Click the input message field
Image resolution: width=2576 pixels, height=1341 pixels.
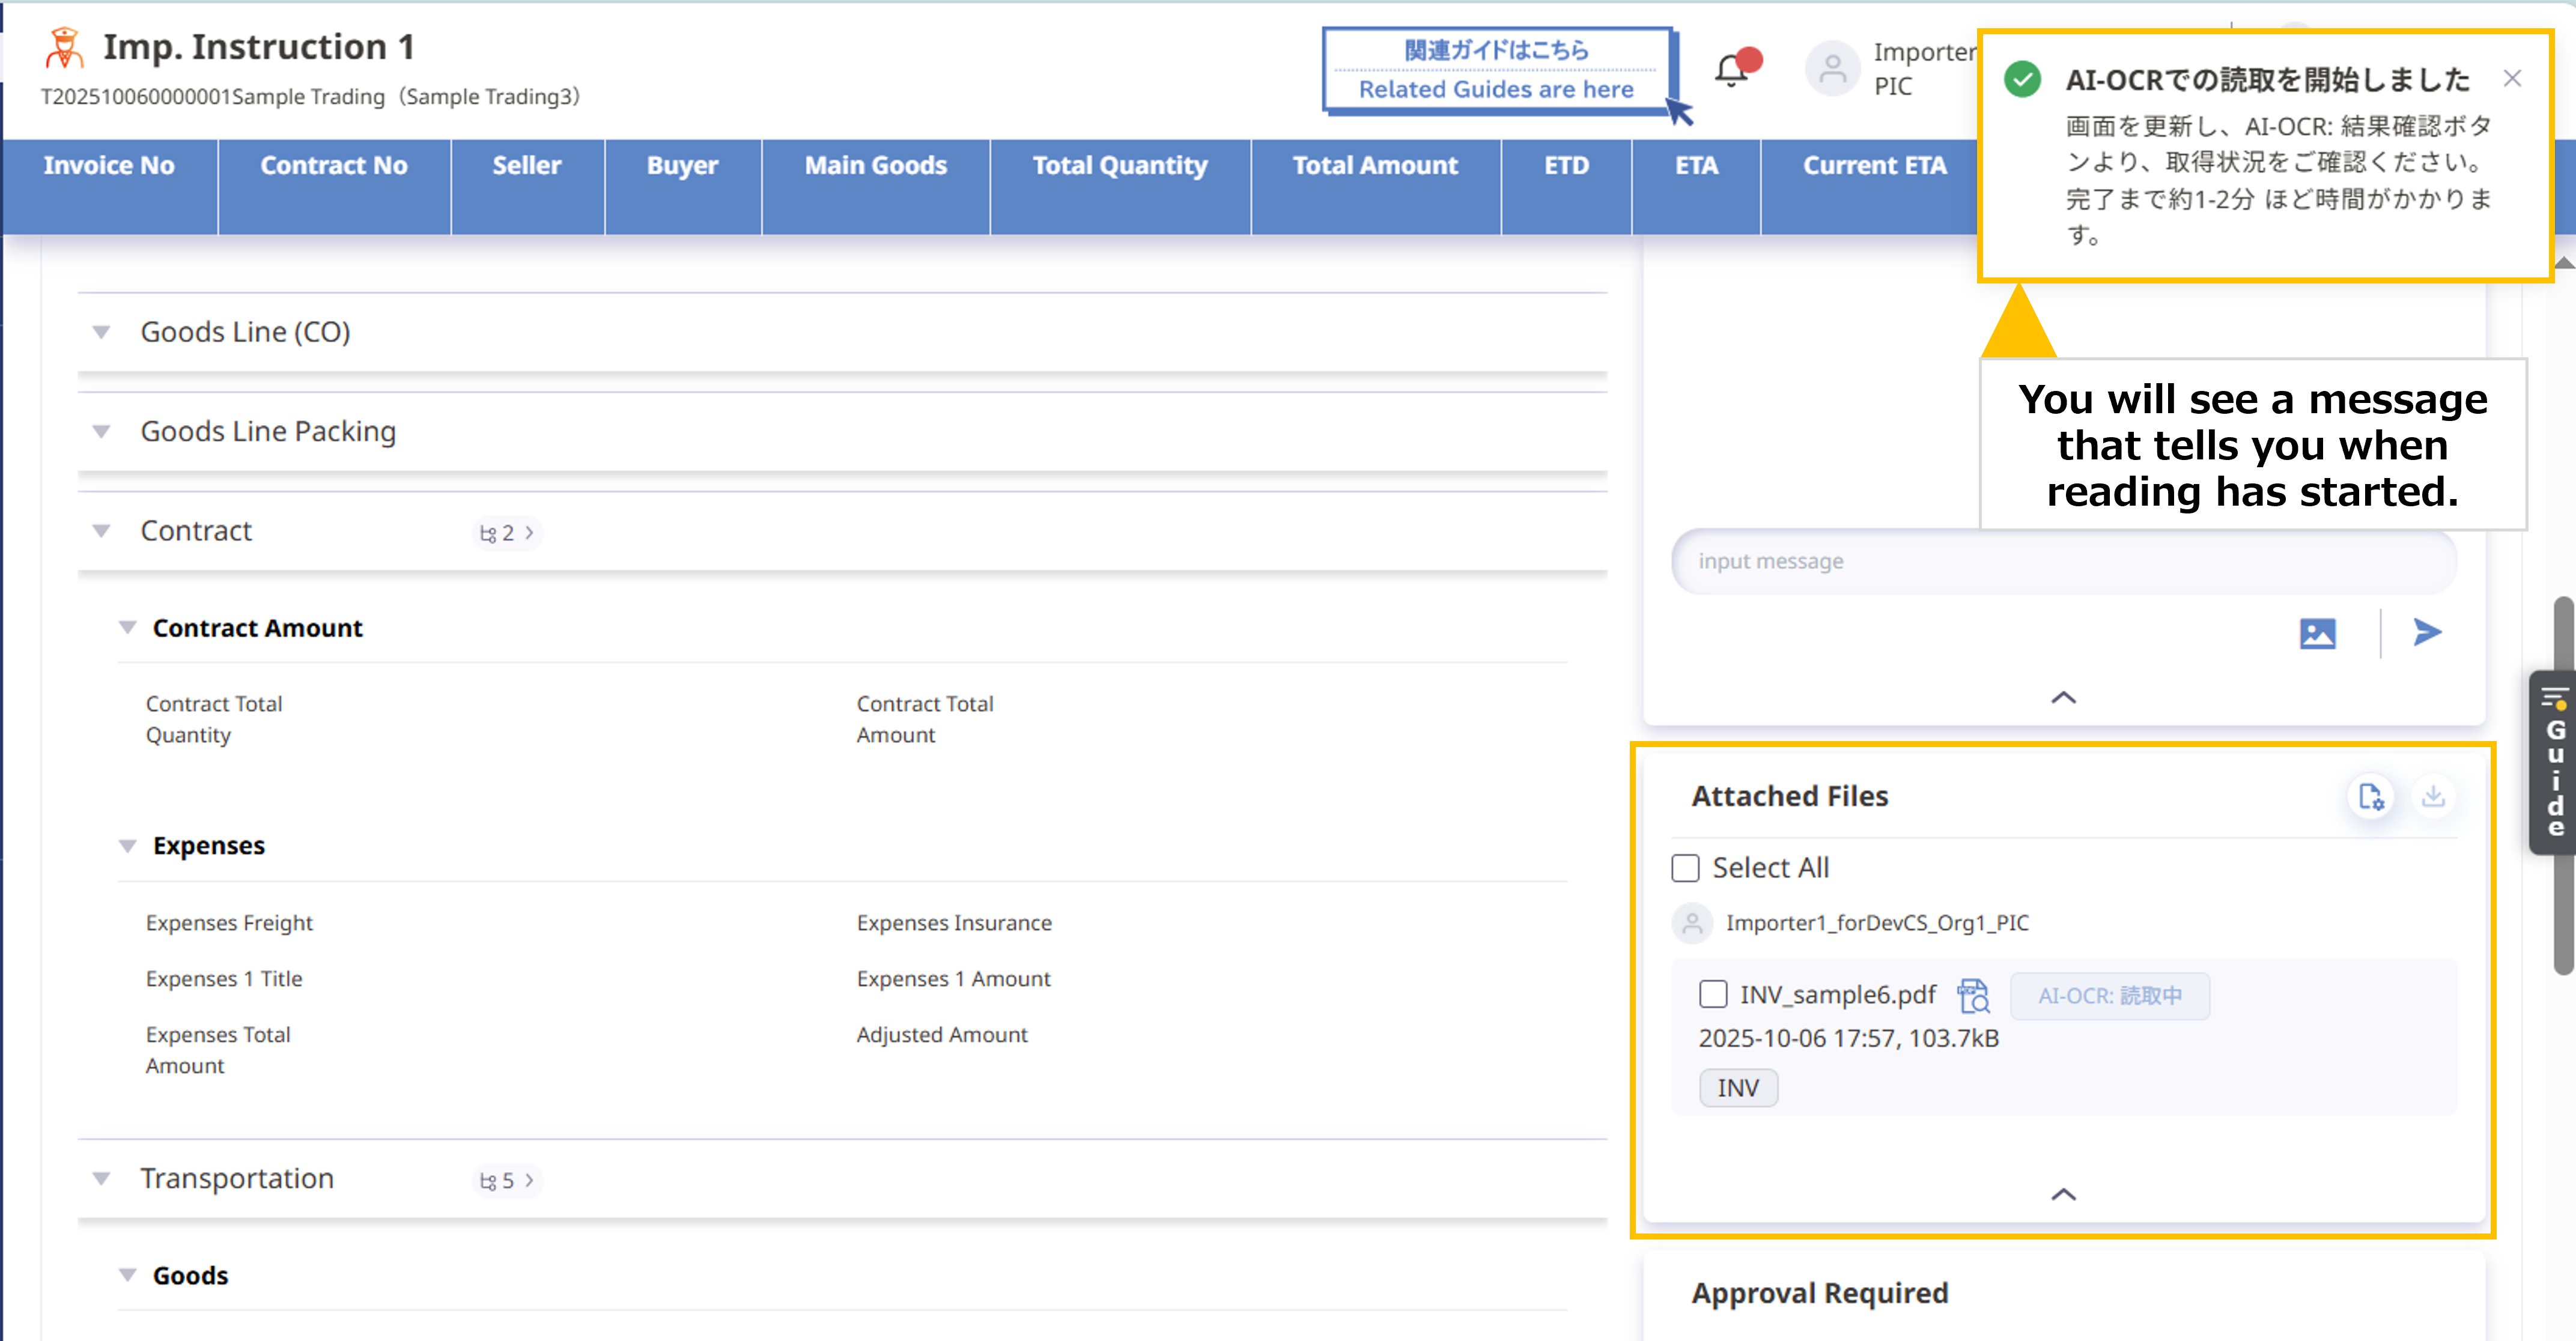coord(2064,562)
